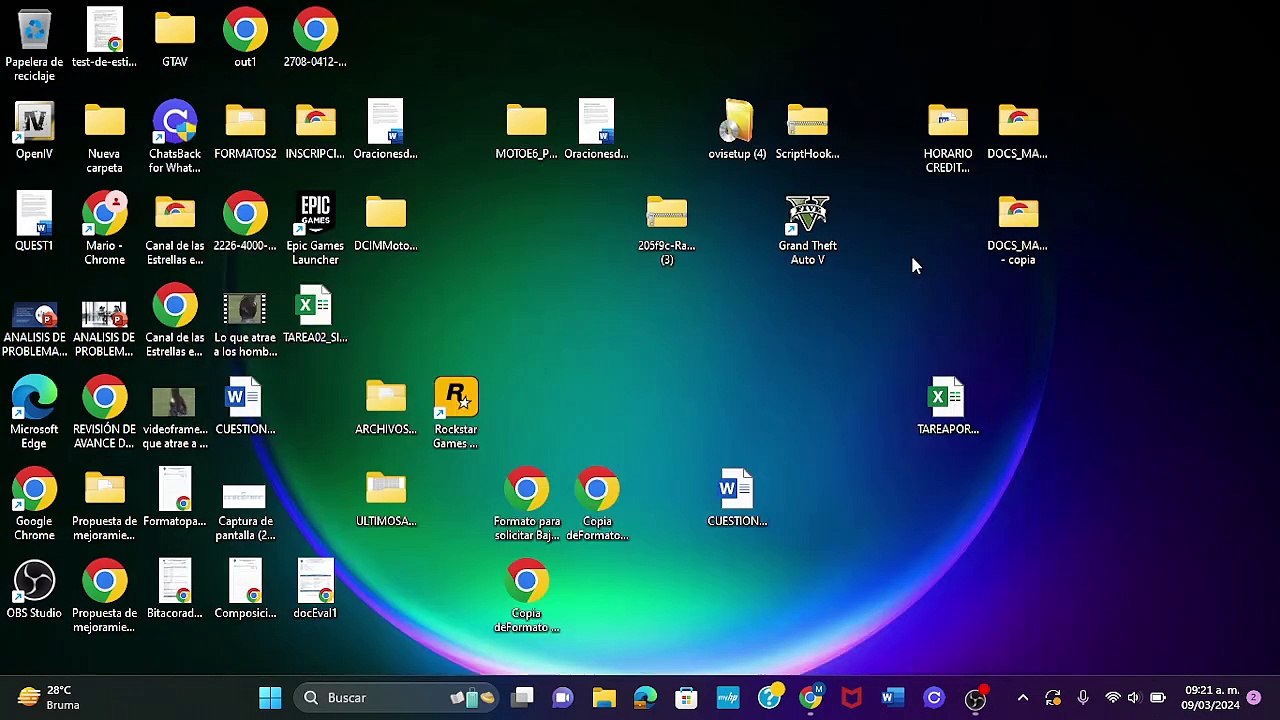Select the test-de-esti... document icon
Screen dimensions: 1280x720
click(104, 40)
